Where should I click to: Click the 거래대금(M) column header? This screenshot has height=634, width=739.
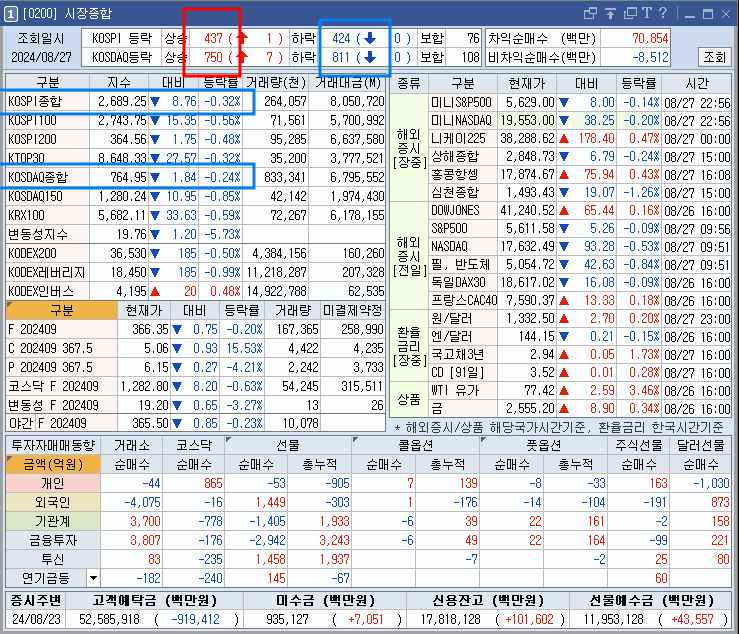click(347, 83)
